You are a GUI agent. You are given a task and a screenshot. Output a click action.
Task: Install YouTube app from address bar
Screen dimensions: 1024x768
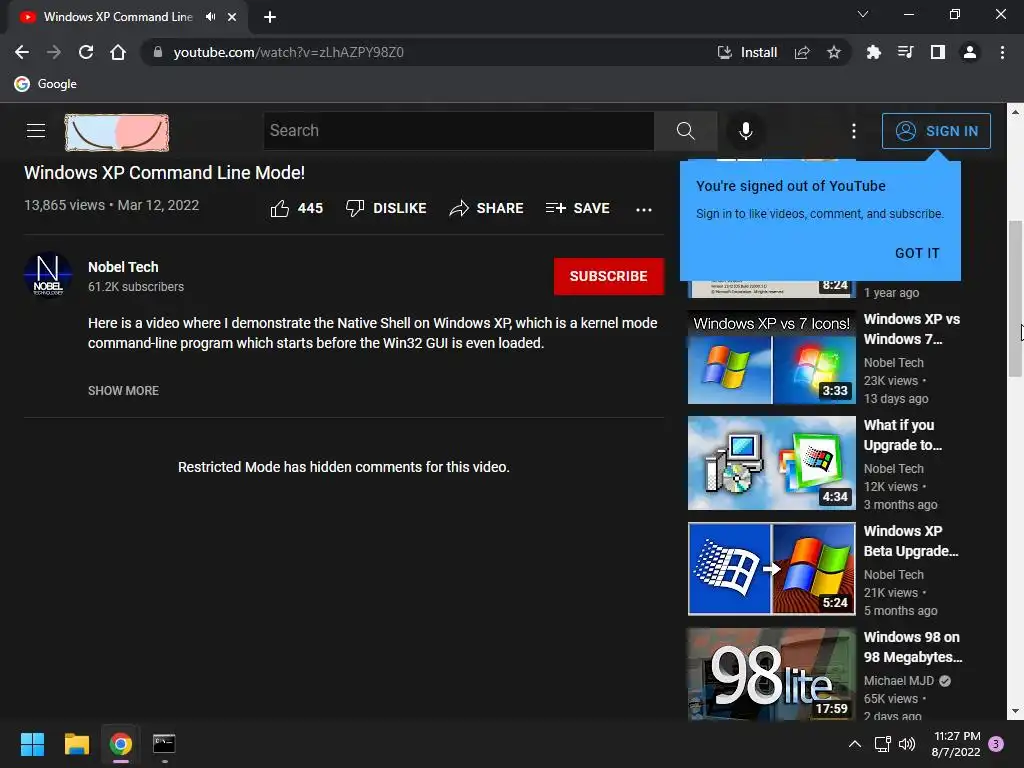[x=747, y=52]
